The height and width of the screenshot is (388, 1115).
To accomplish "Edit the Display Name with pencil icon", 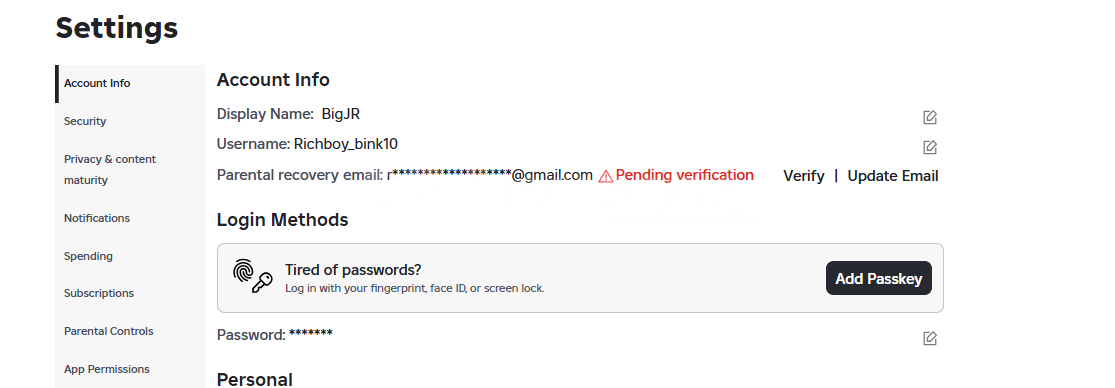I will (929, 117).
